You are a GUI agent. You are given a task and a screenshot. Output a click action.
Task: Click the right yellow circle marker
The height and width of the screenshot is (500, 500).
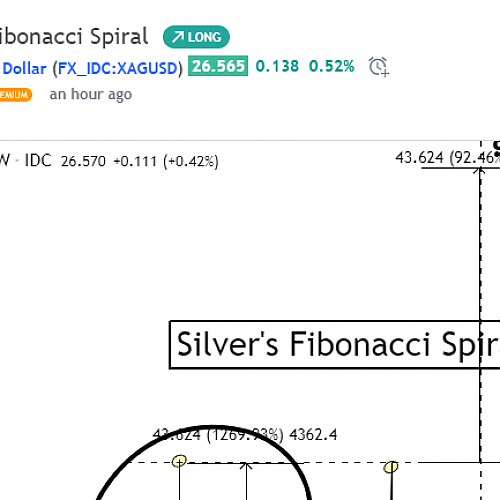click(x=391, y=467)
